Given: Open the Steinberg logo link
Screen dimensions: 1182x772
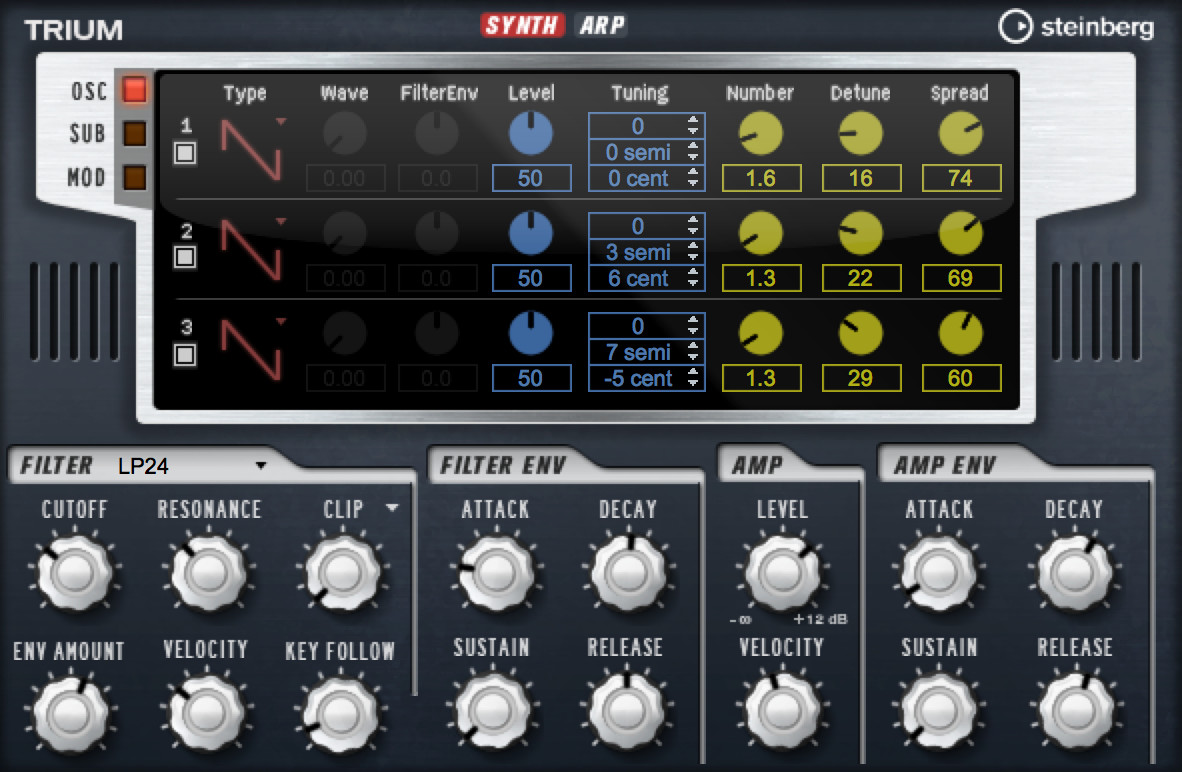Looking at the screenshot, I should 1076,27.
